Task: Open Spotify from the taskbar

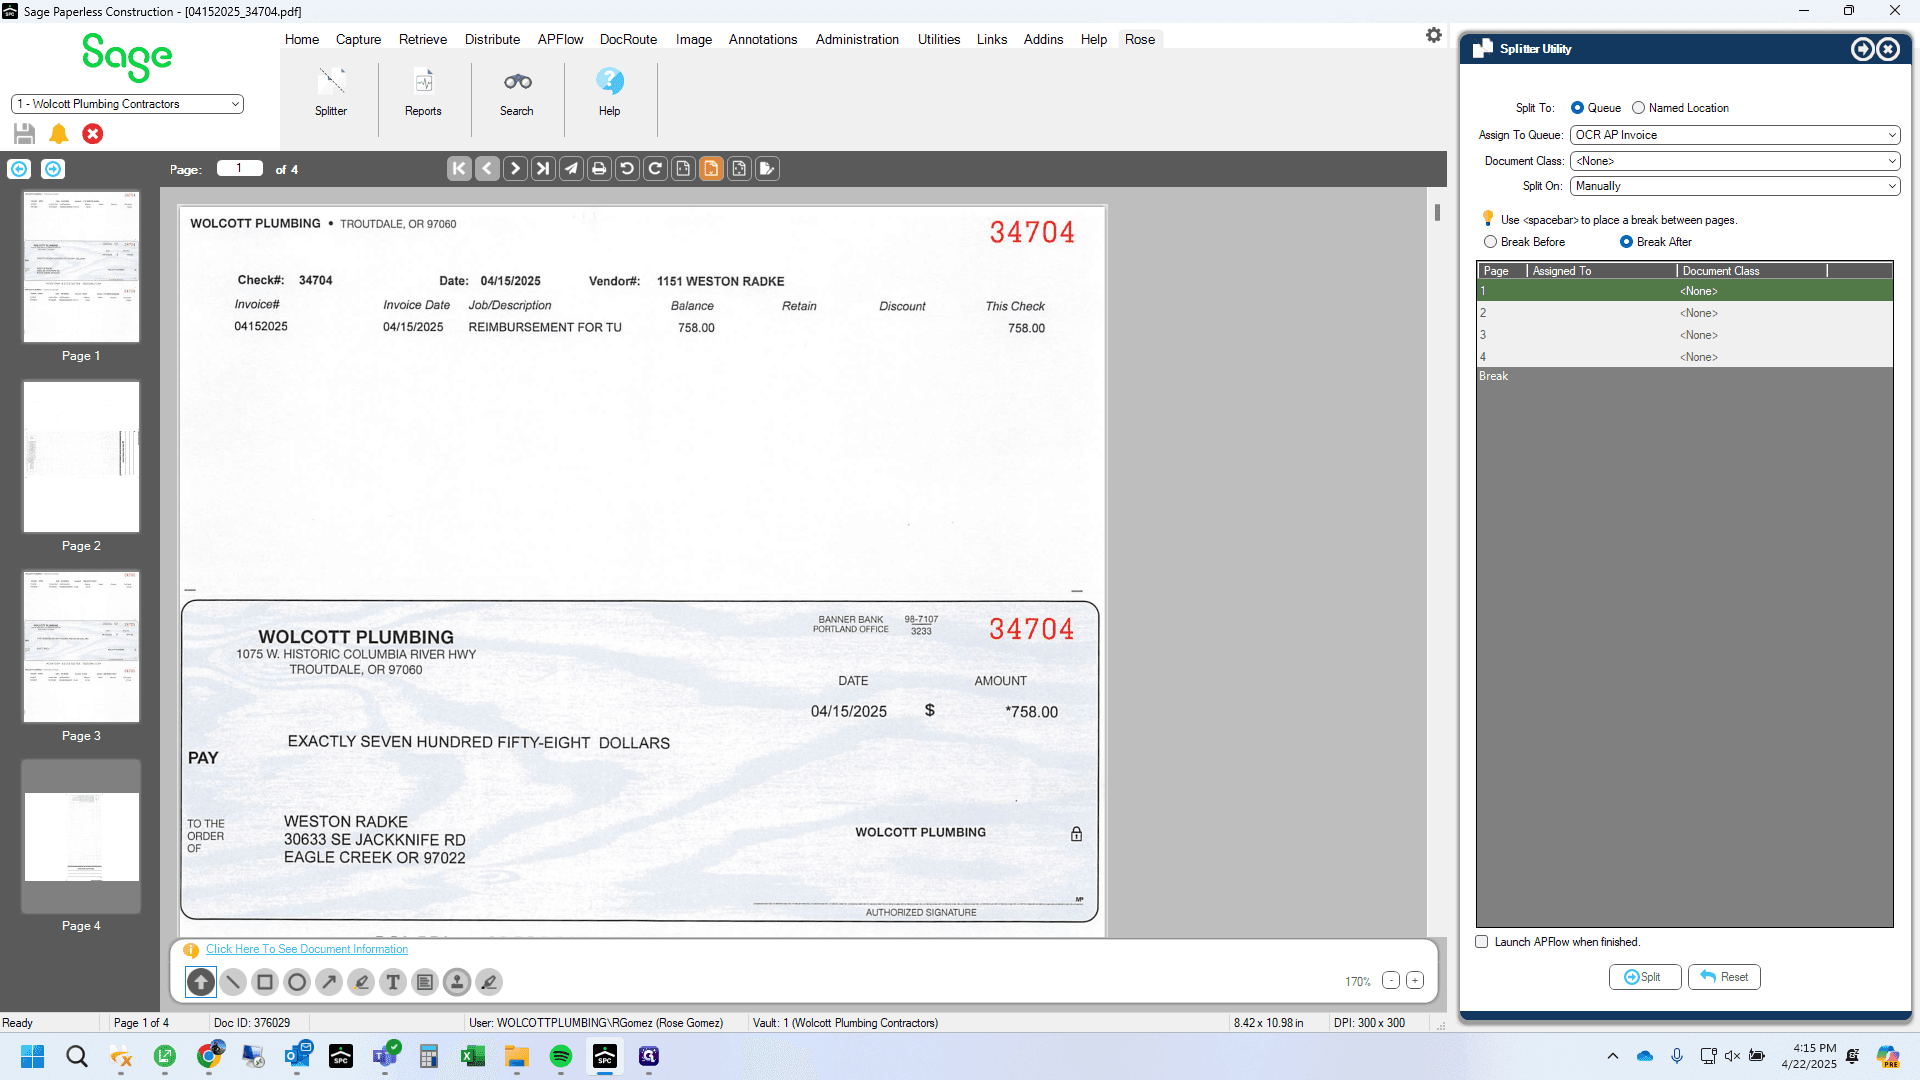Action: point(560,1056)
